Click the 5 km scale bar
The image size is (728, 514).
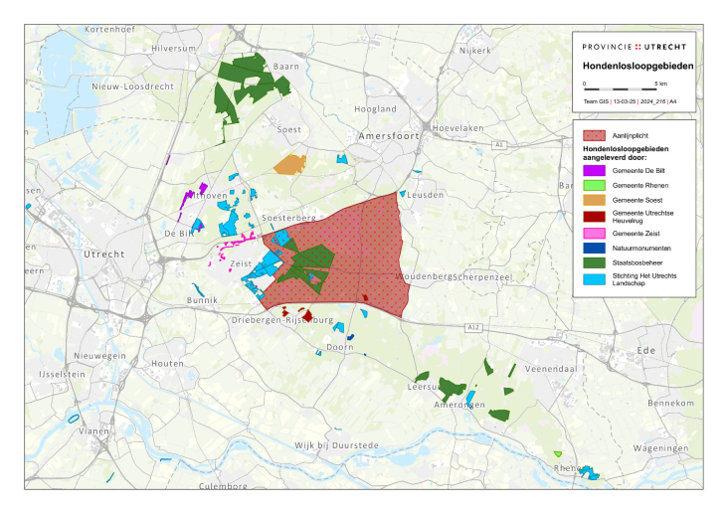(621, 89)
